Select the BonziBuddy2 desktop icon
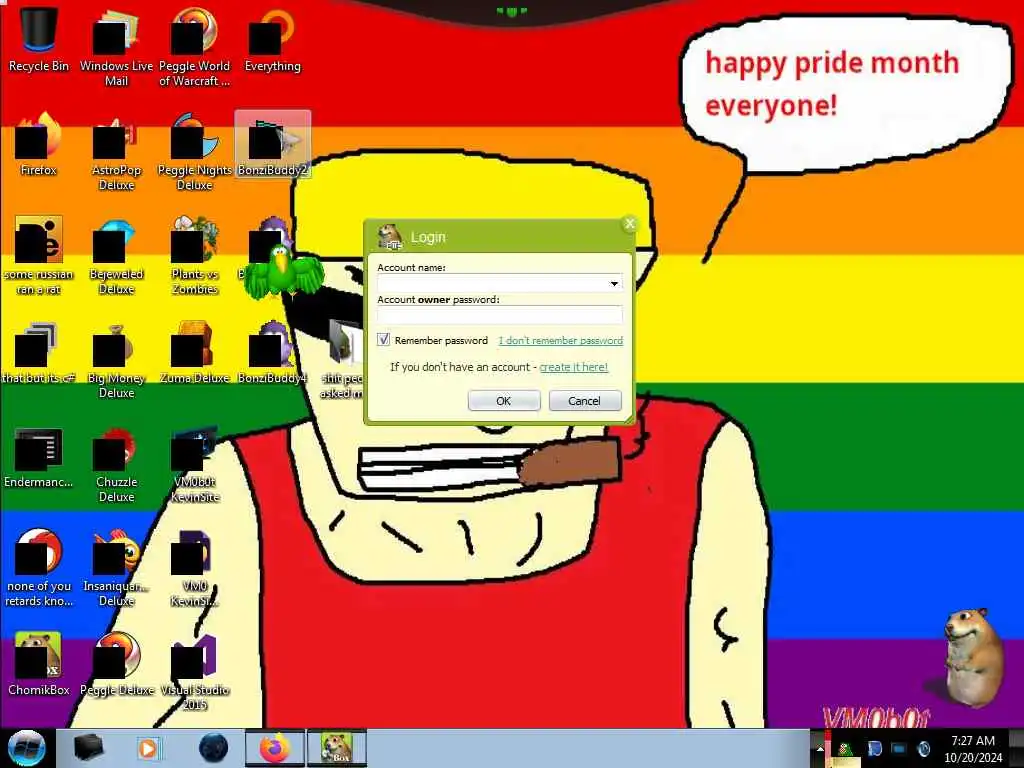This screenshot has width=1024, height=768. (x=272, y=144)
